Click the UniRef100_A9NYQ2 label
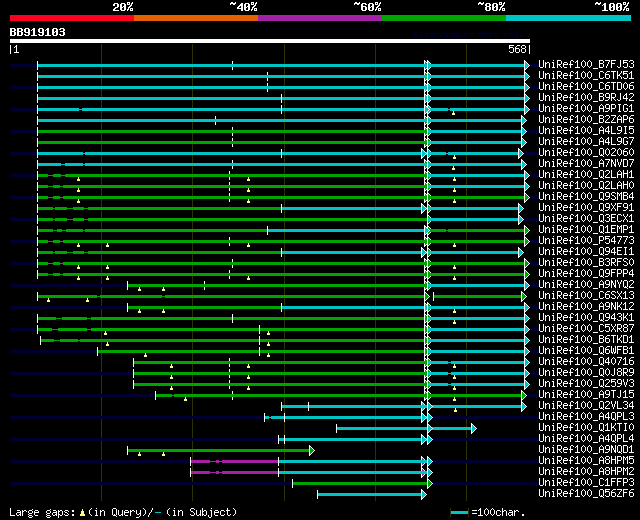640x520 pixels. (x=586, y=285)
